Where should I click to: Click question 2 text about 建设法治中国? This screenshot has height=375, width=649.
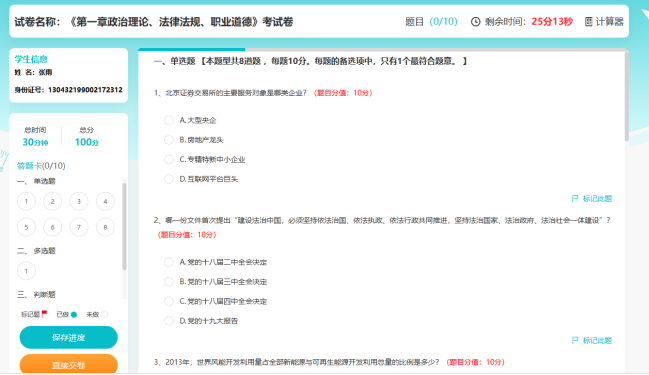pos(382,221)
